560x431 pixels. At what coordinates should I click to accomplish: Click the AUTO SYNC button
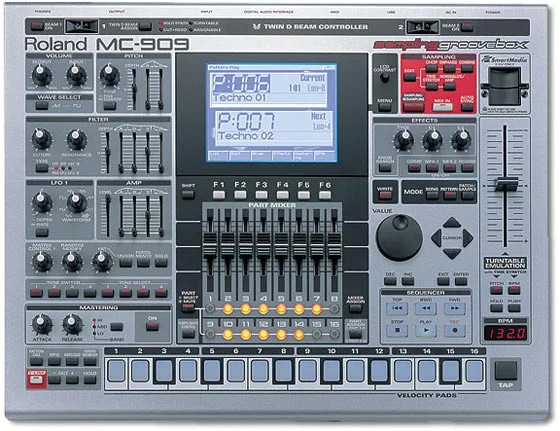(467, 107)
